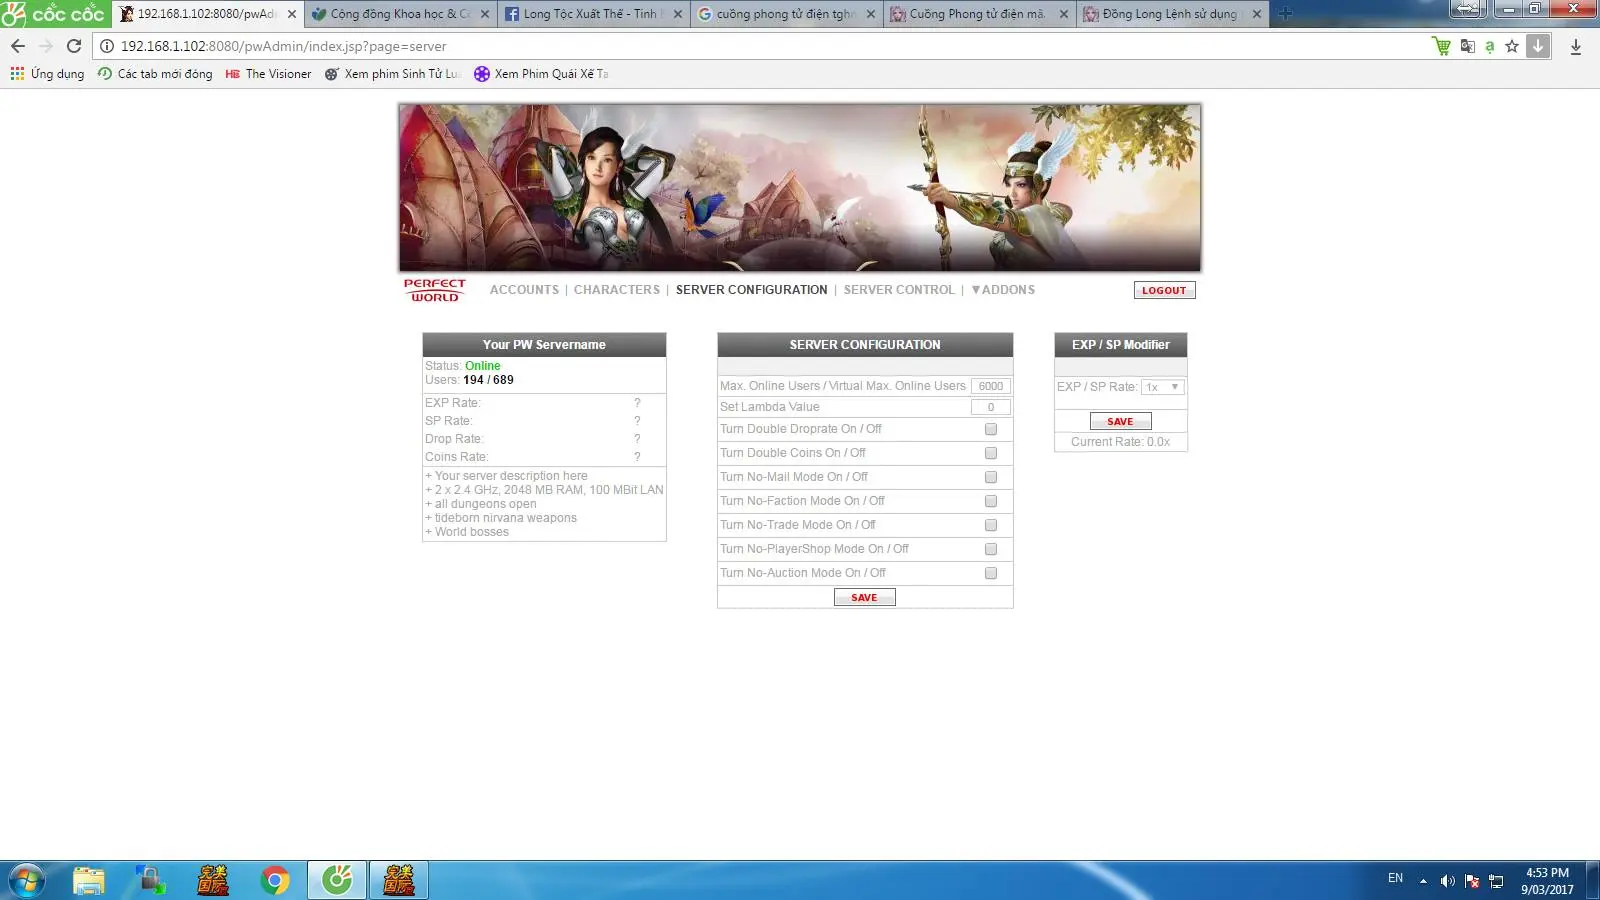Open Google Chrome from the taskbar

click(275, 880)
